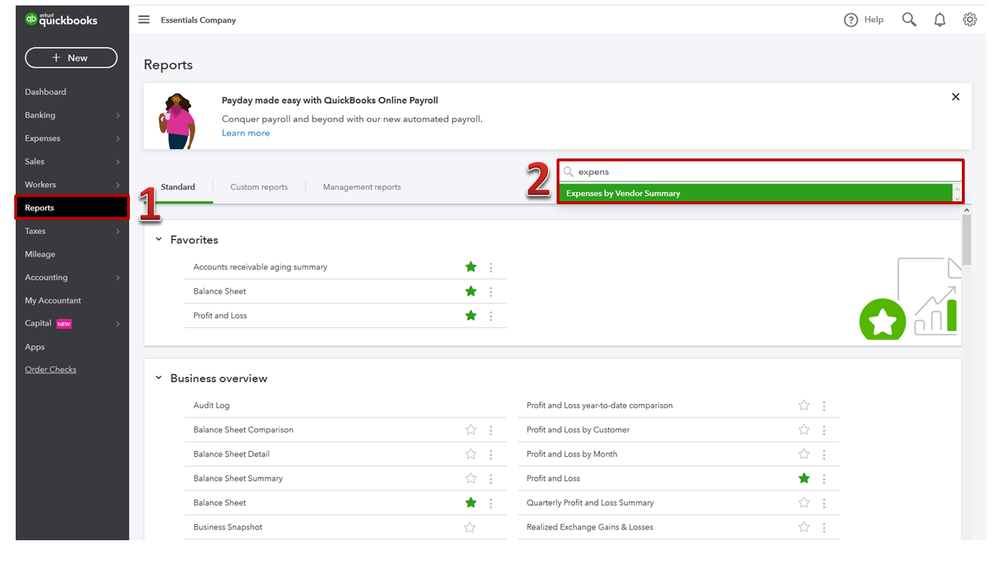
Task: Click the QuickBooks logo
Action: 61,20
